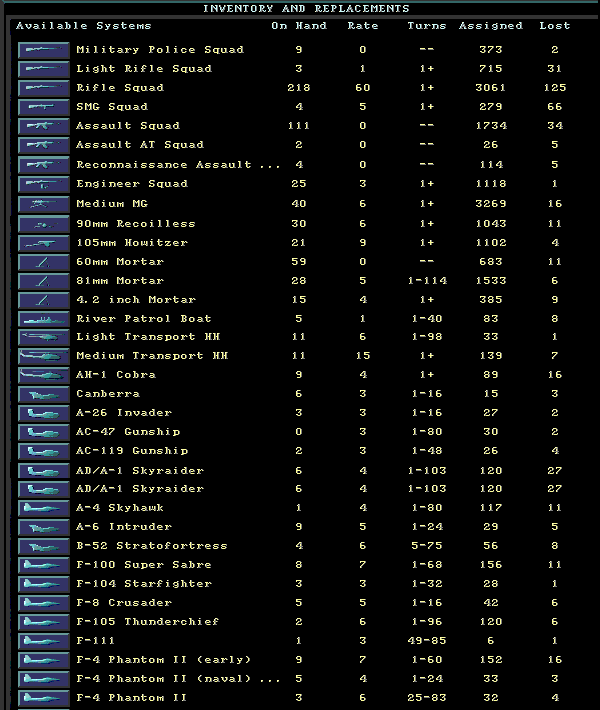600x710 pixels.
Task: Click the Assigned column header
Action: [x=491, y=26]
